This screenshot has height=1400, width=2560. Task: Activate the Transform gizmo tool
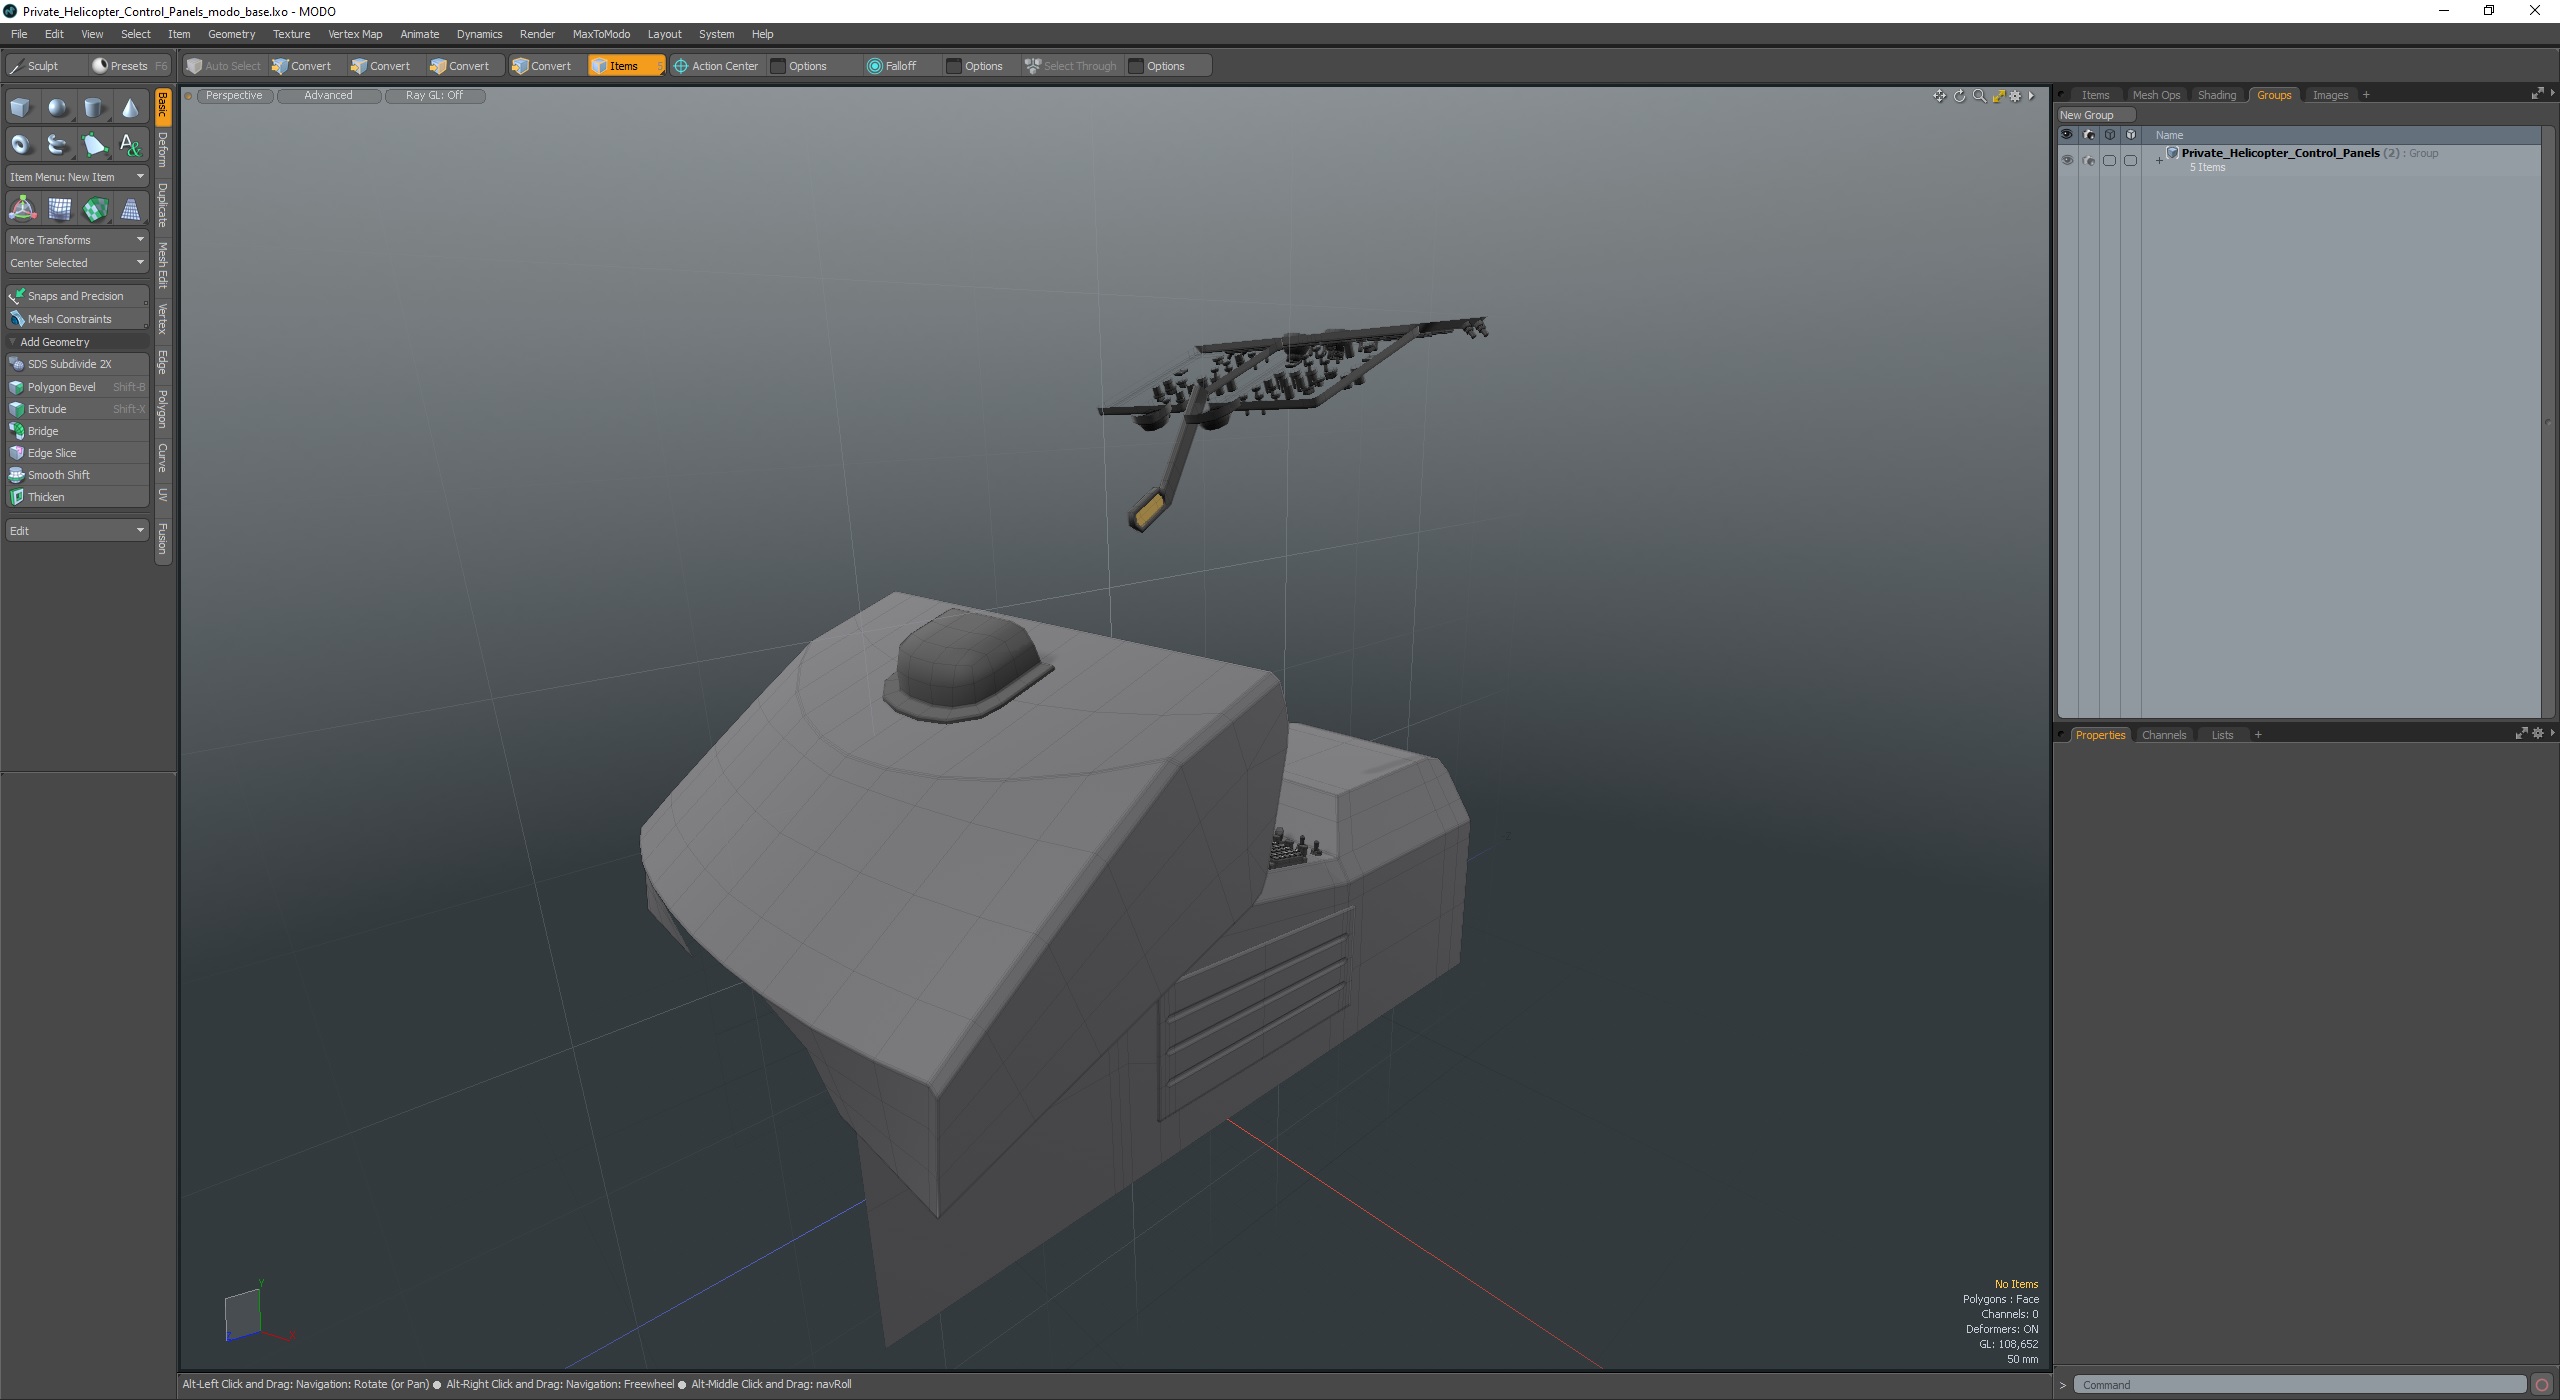22,209
